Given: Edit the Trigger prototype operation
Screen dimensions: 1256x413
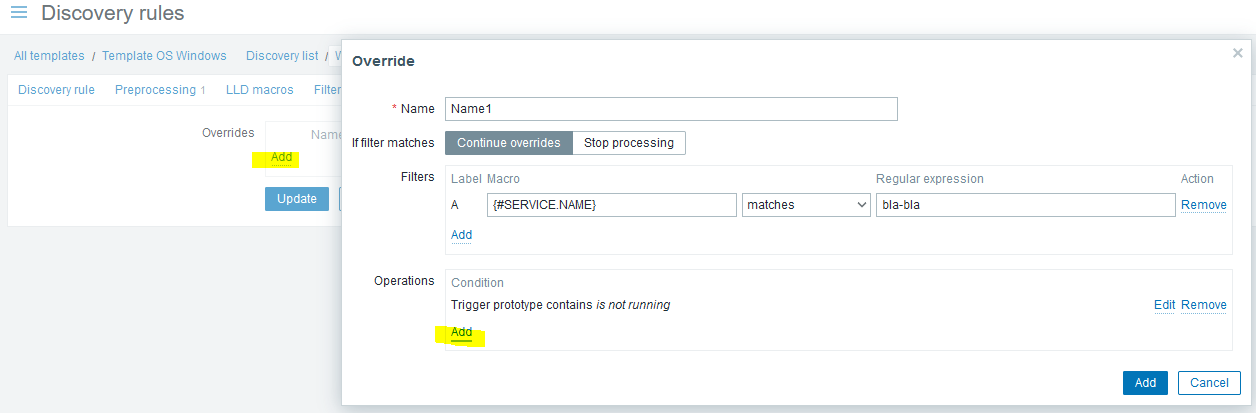Looking at the screenshot, I should tap(1164, 305).
